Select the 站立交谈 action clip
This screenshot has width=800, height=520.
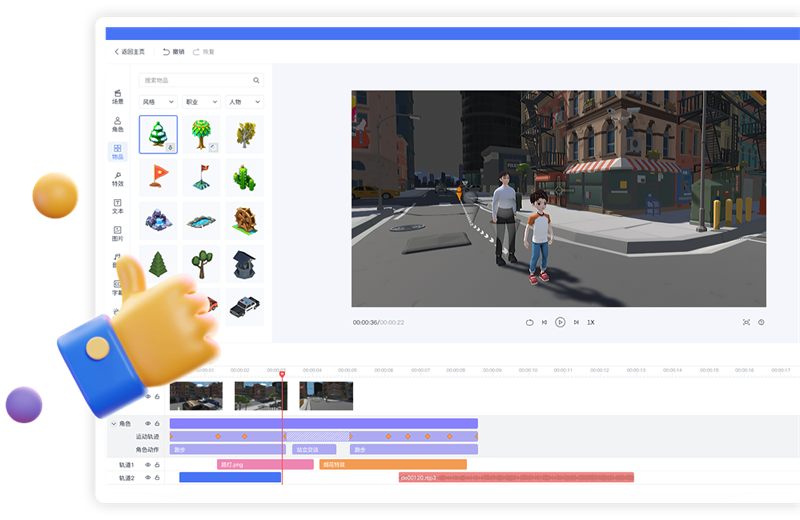point(314,450)
